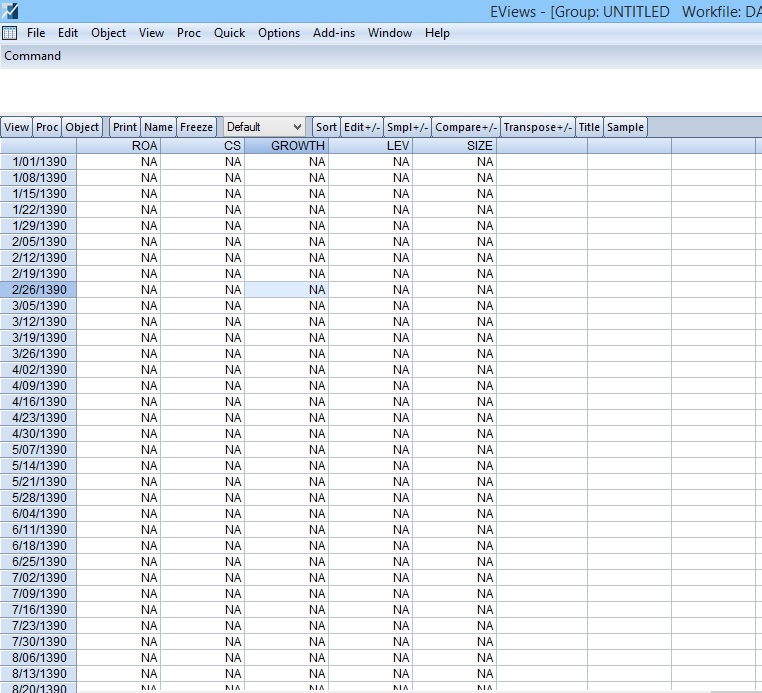Click the group View toolbar button

16,127
